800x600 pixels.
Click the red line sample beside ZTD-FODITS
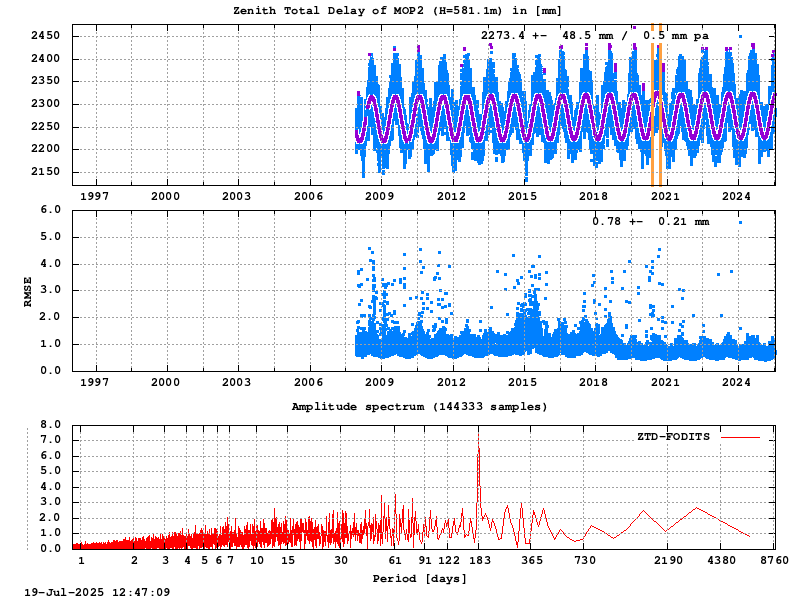pos(740,437)
